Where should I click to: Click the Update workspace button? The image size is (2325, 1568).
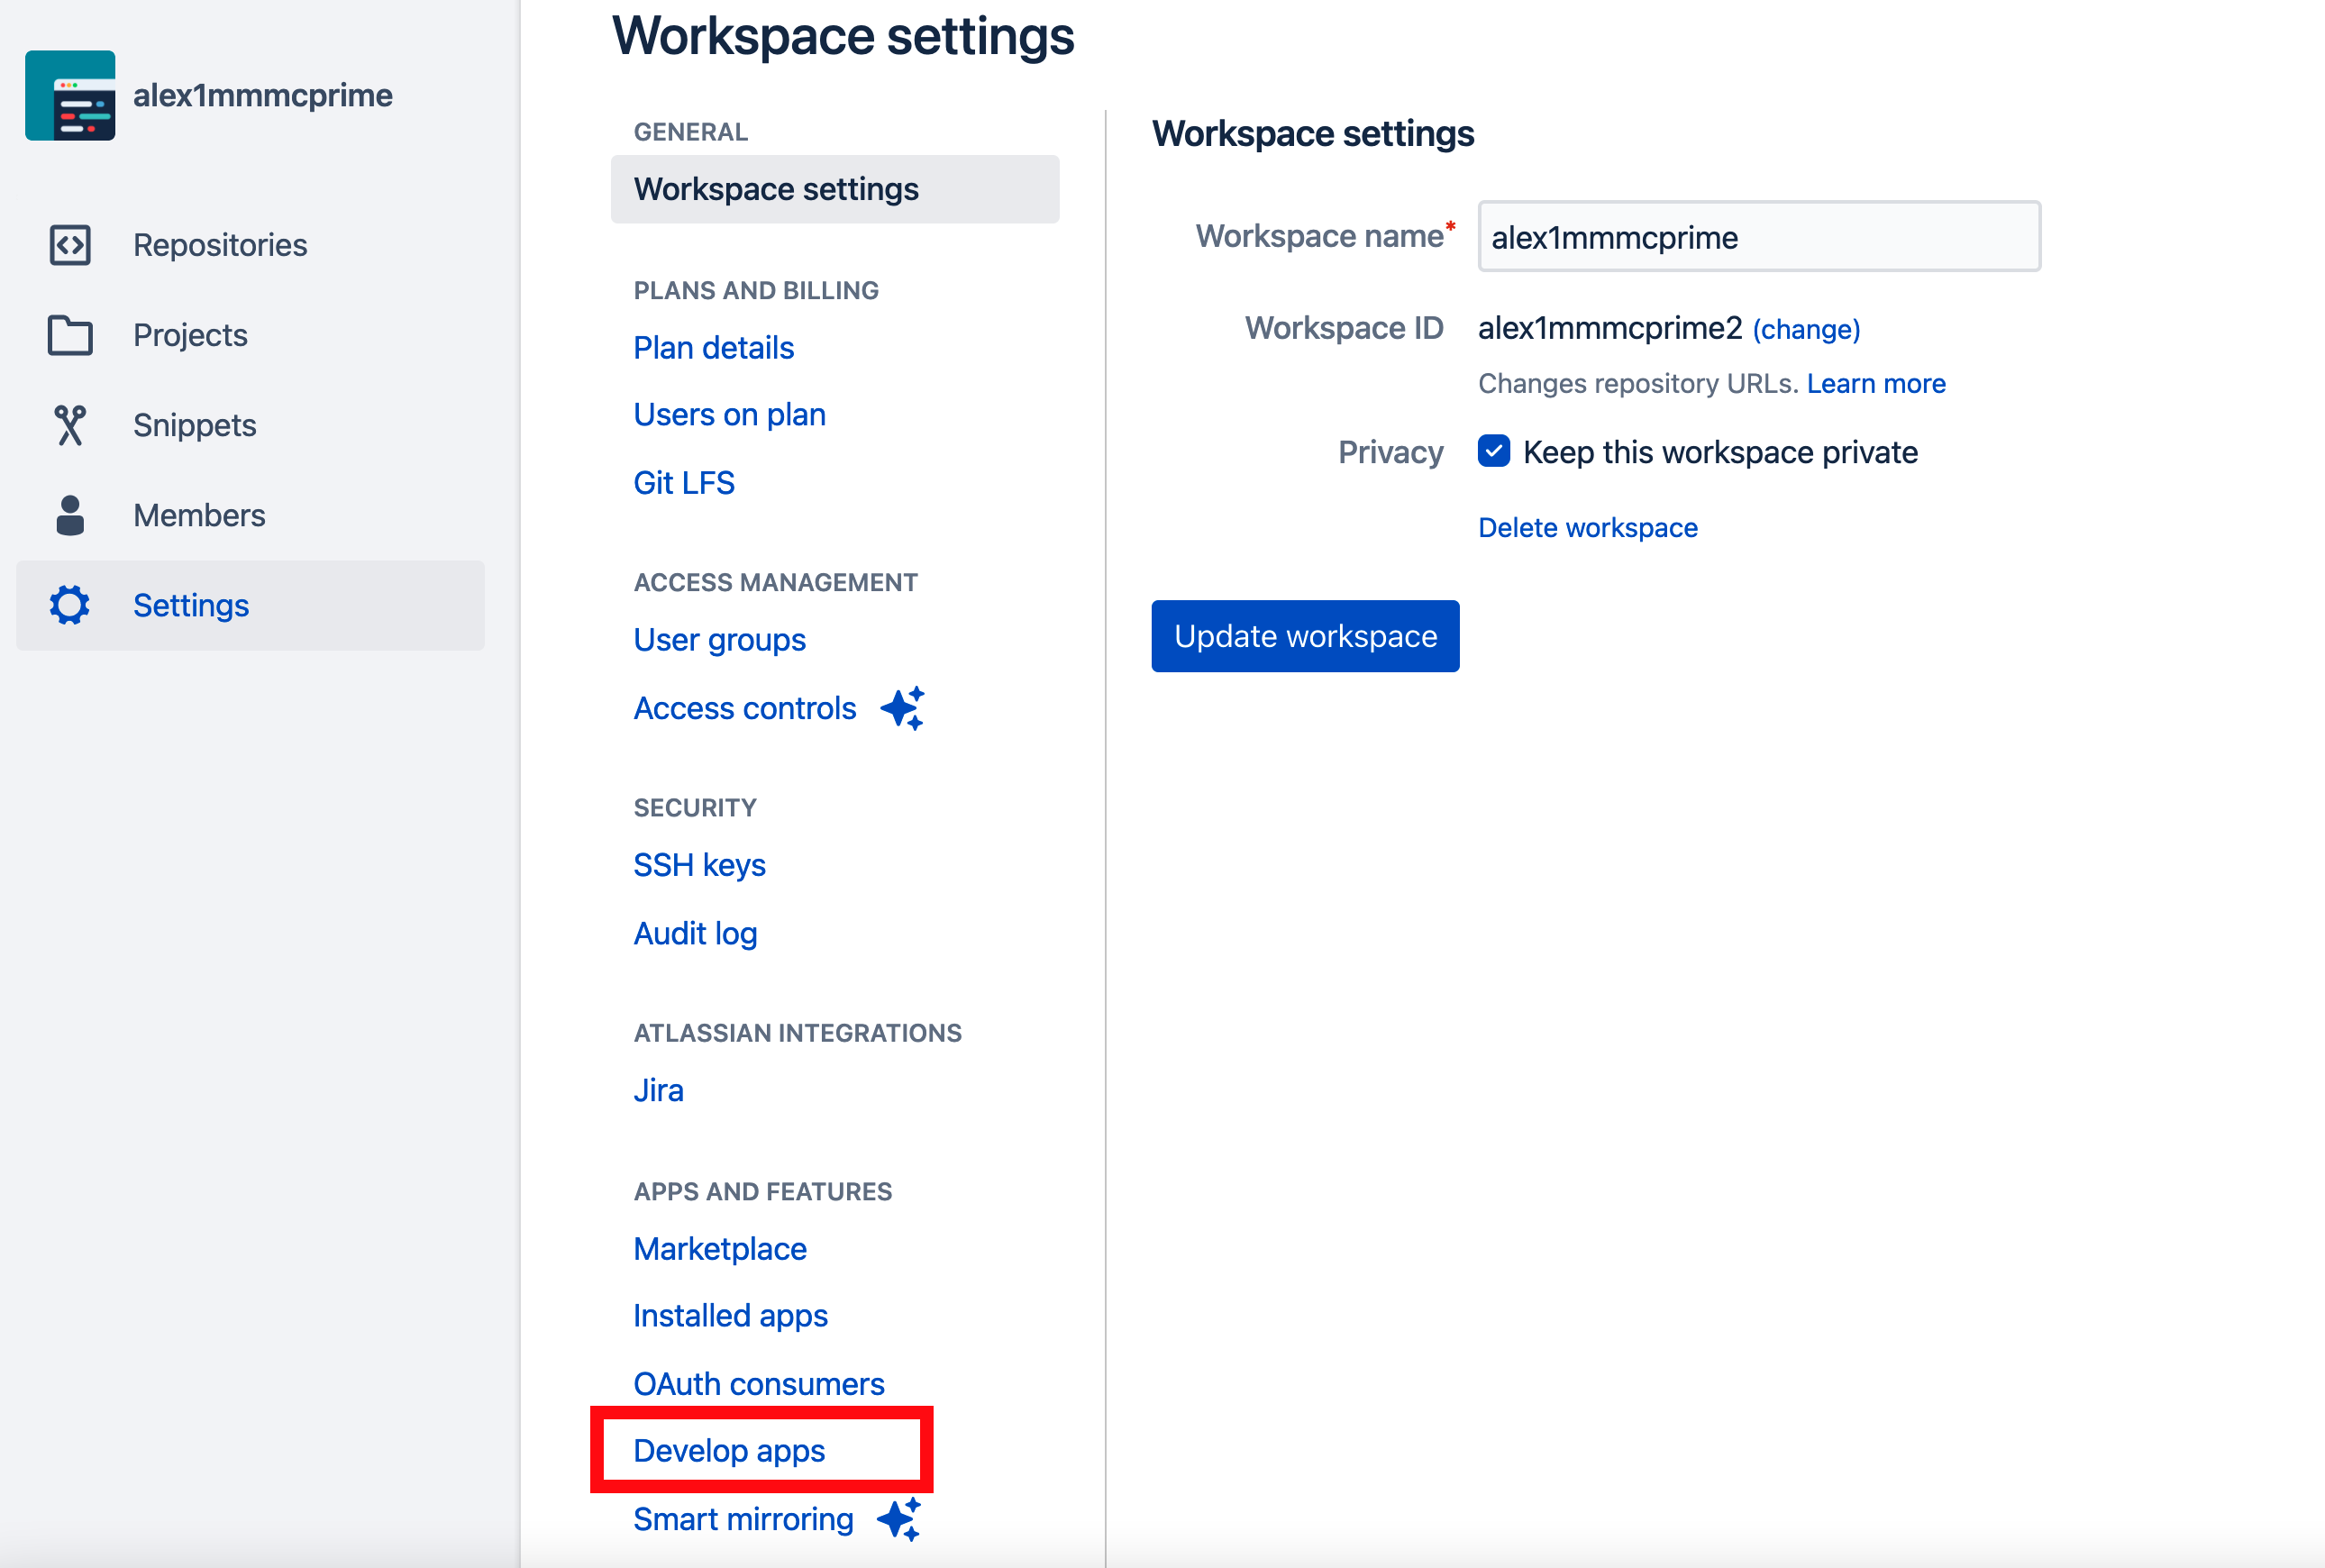click(1305, 636)
